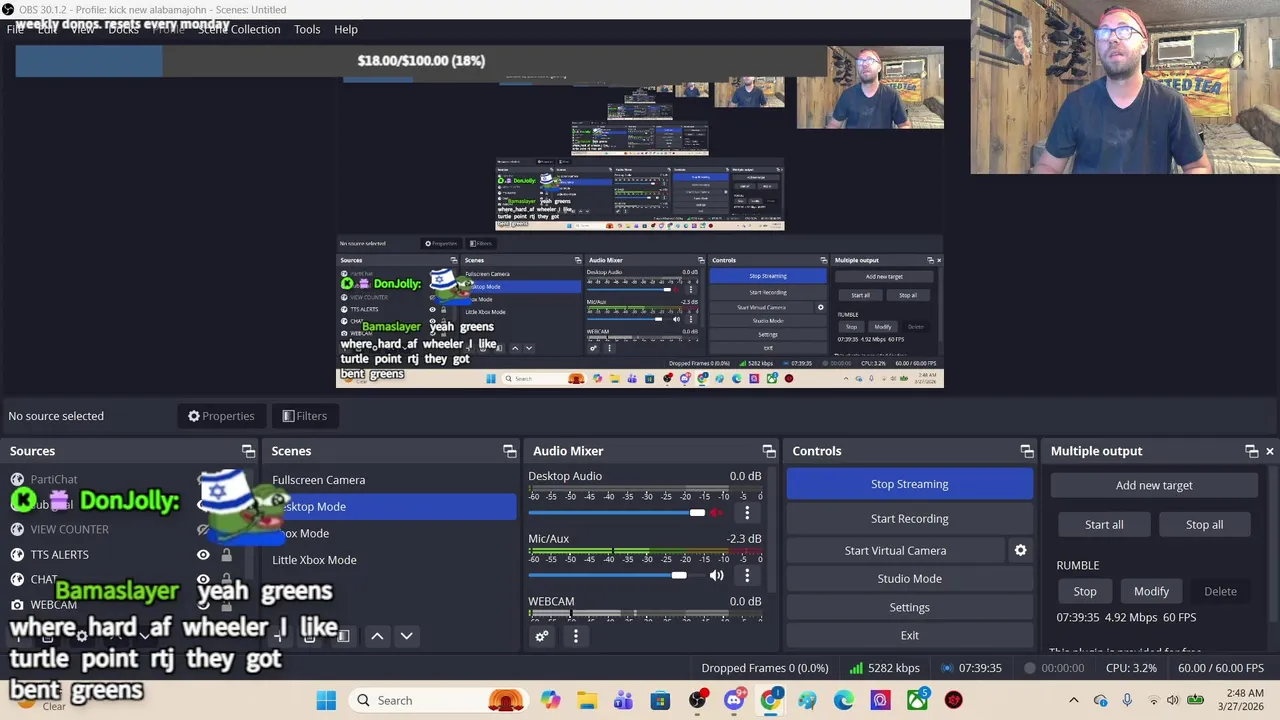
Task: Open virtual camera settings gear icon
Action: pyautogui.click(x=1020, y=550)
